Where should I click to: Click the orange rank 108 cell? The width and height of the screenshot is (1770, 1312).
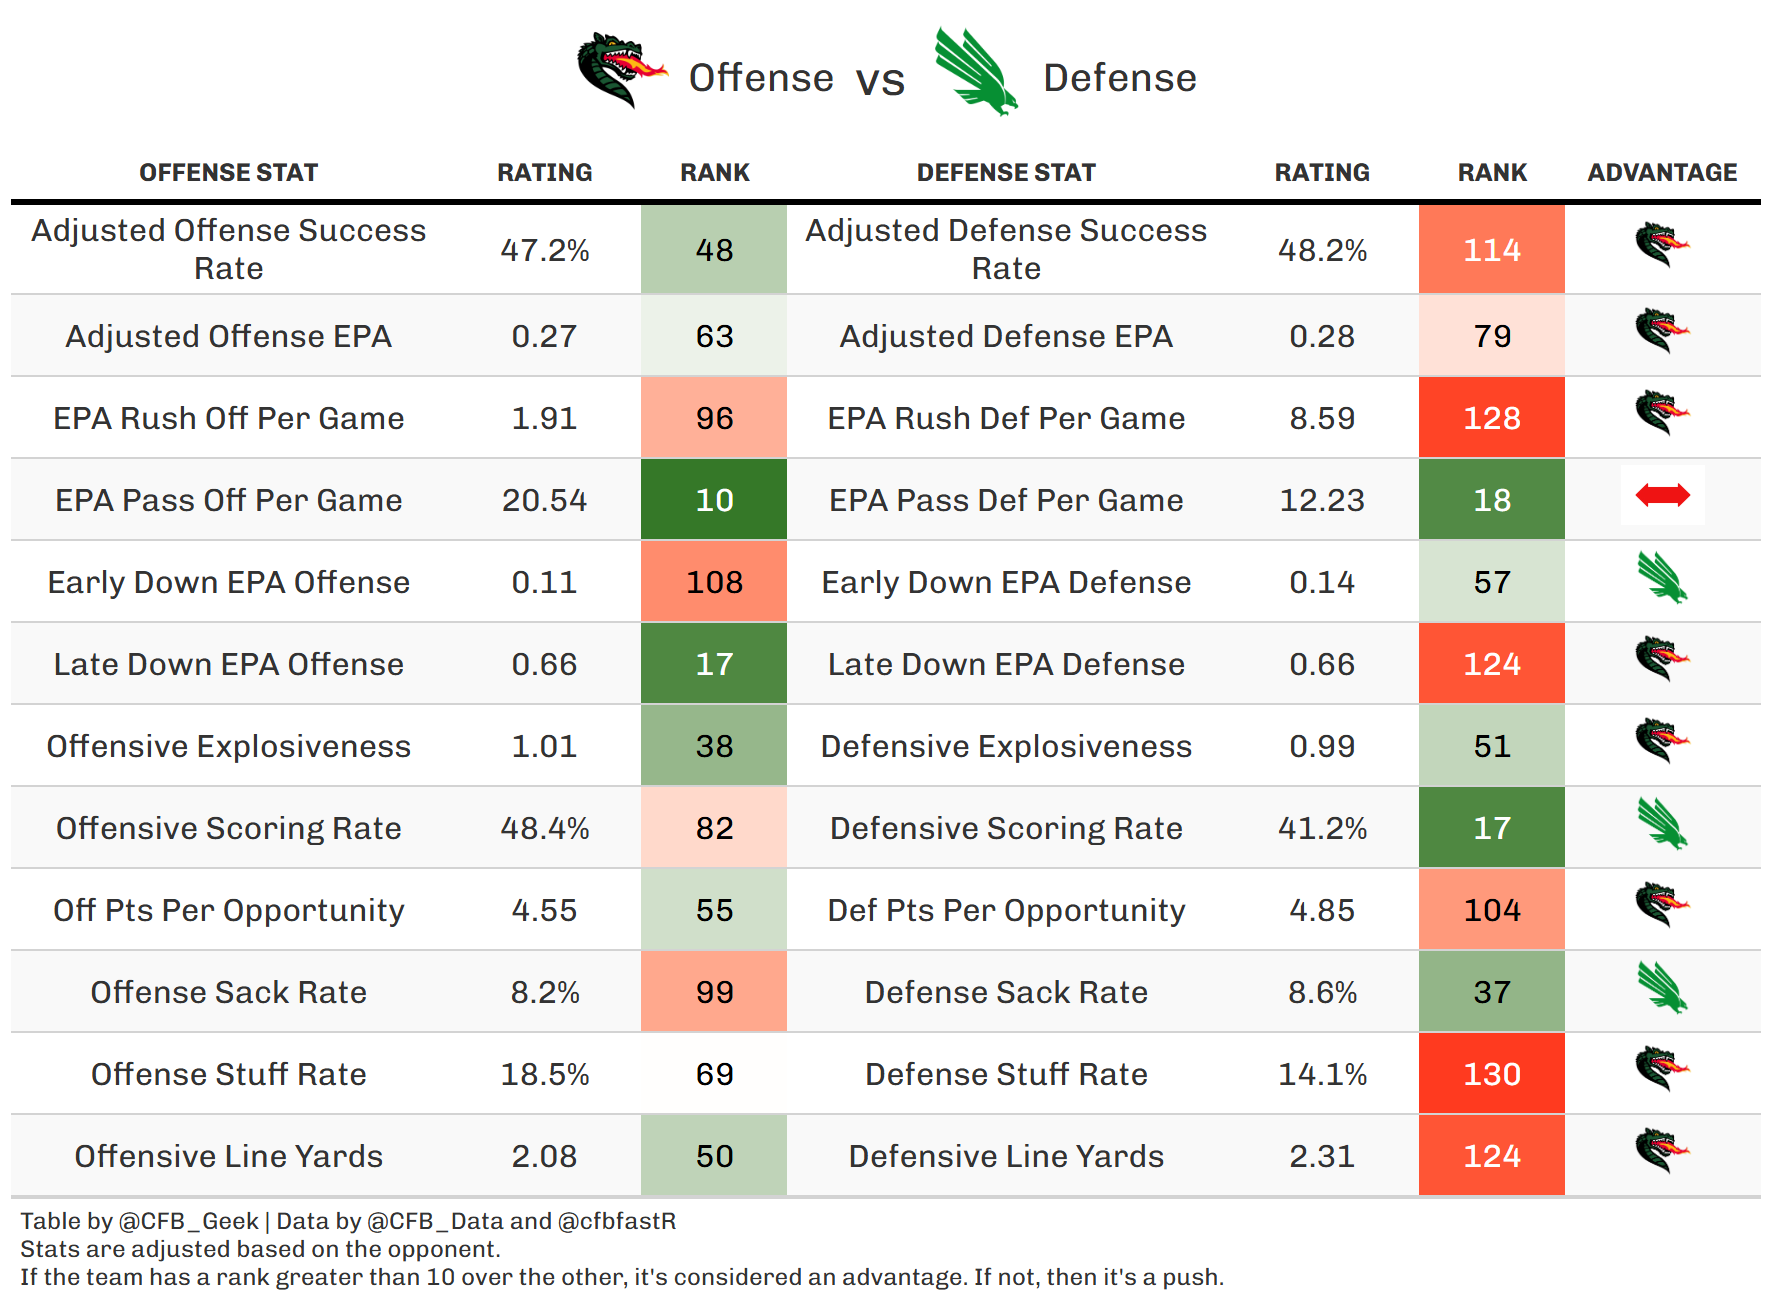click(x=714, y=582)
